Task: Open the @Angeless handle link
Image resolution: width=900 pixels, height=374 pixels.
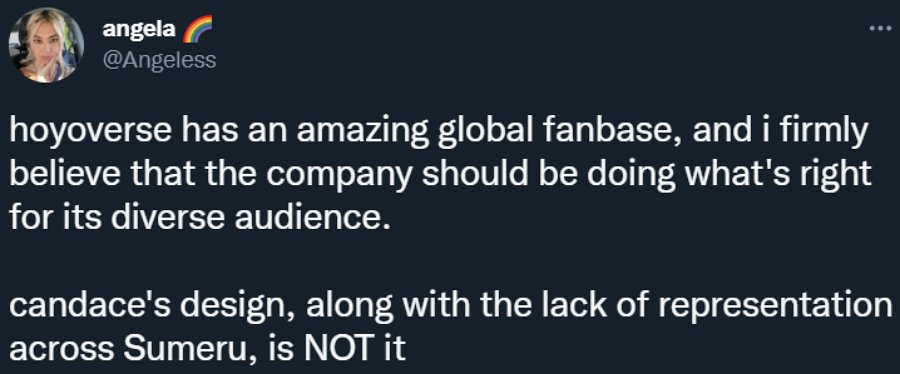Action: [x=160, y=59]
